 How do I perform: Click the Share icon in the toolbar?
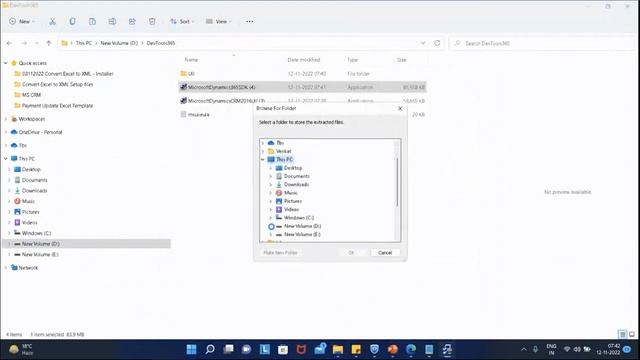[132, 21]
